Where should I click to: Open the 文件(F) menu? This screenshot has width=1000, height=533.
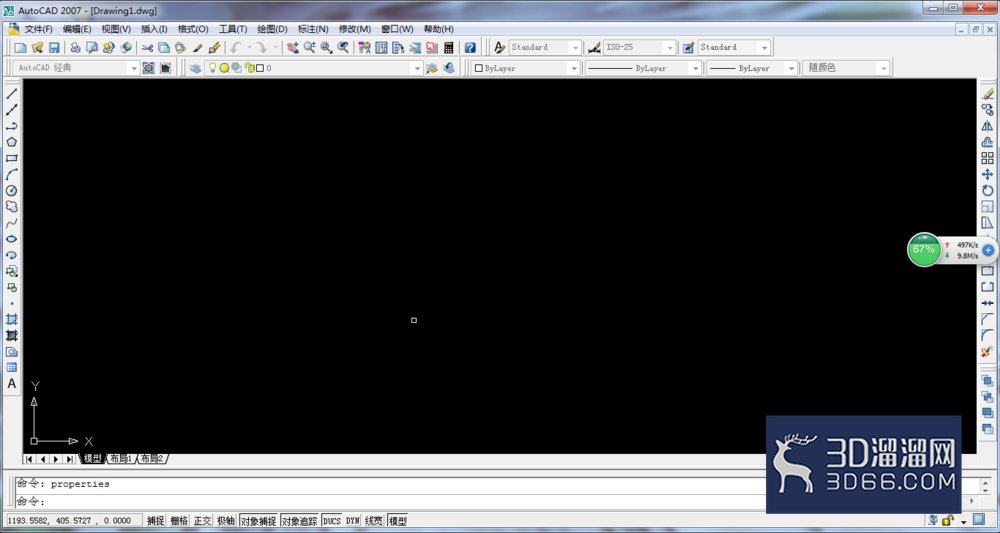pyautogui.click(x=38, y=29)
